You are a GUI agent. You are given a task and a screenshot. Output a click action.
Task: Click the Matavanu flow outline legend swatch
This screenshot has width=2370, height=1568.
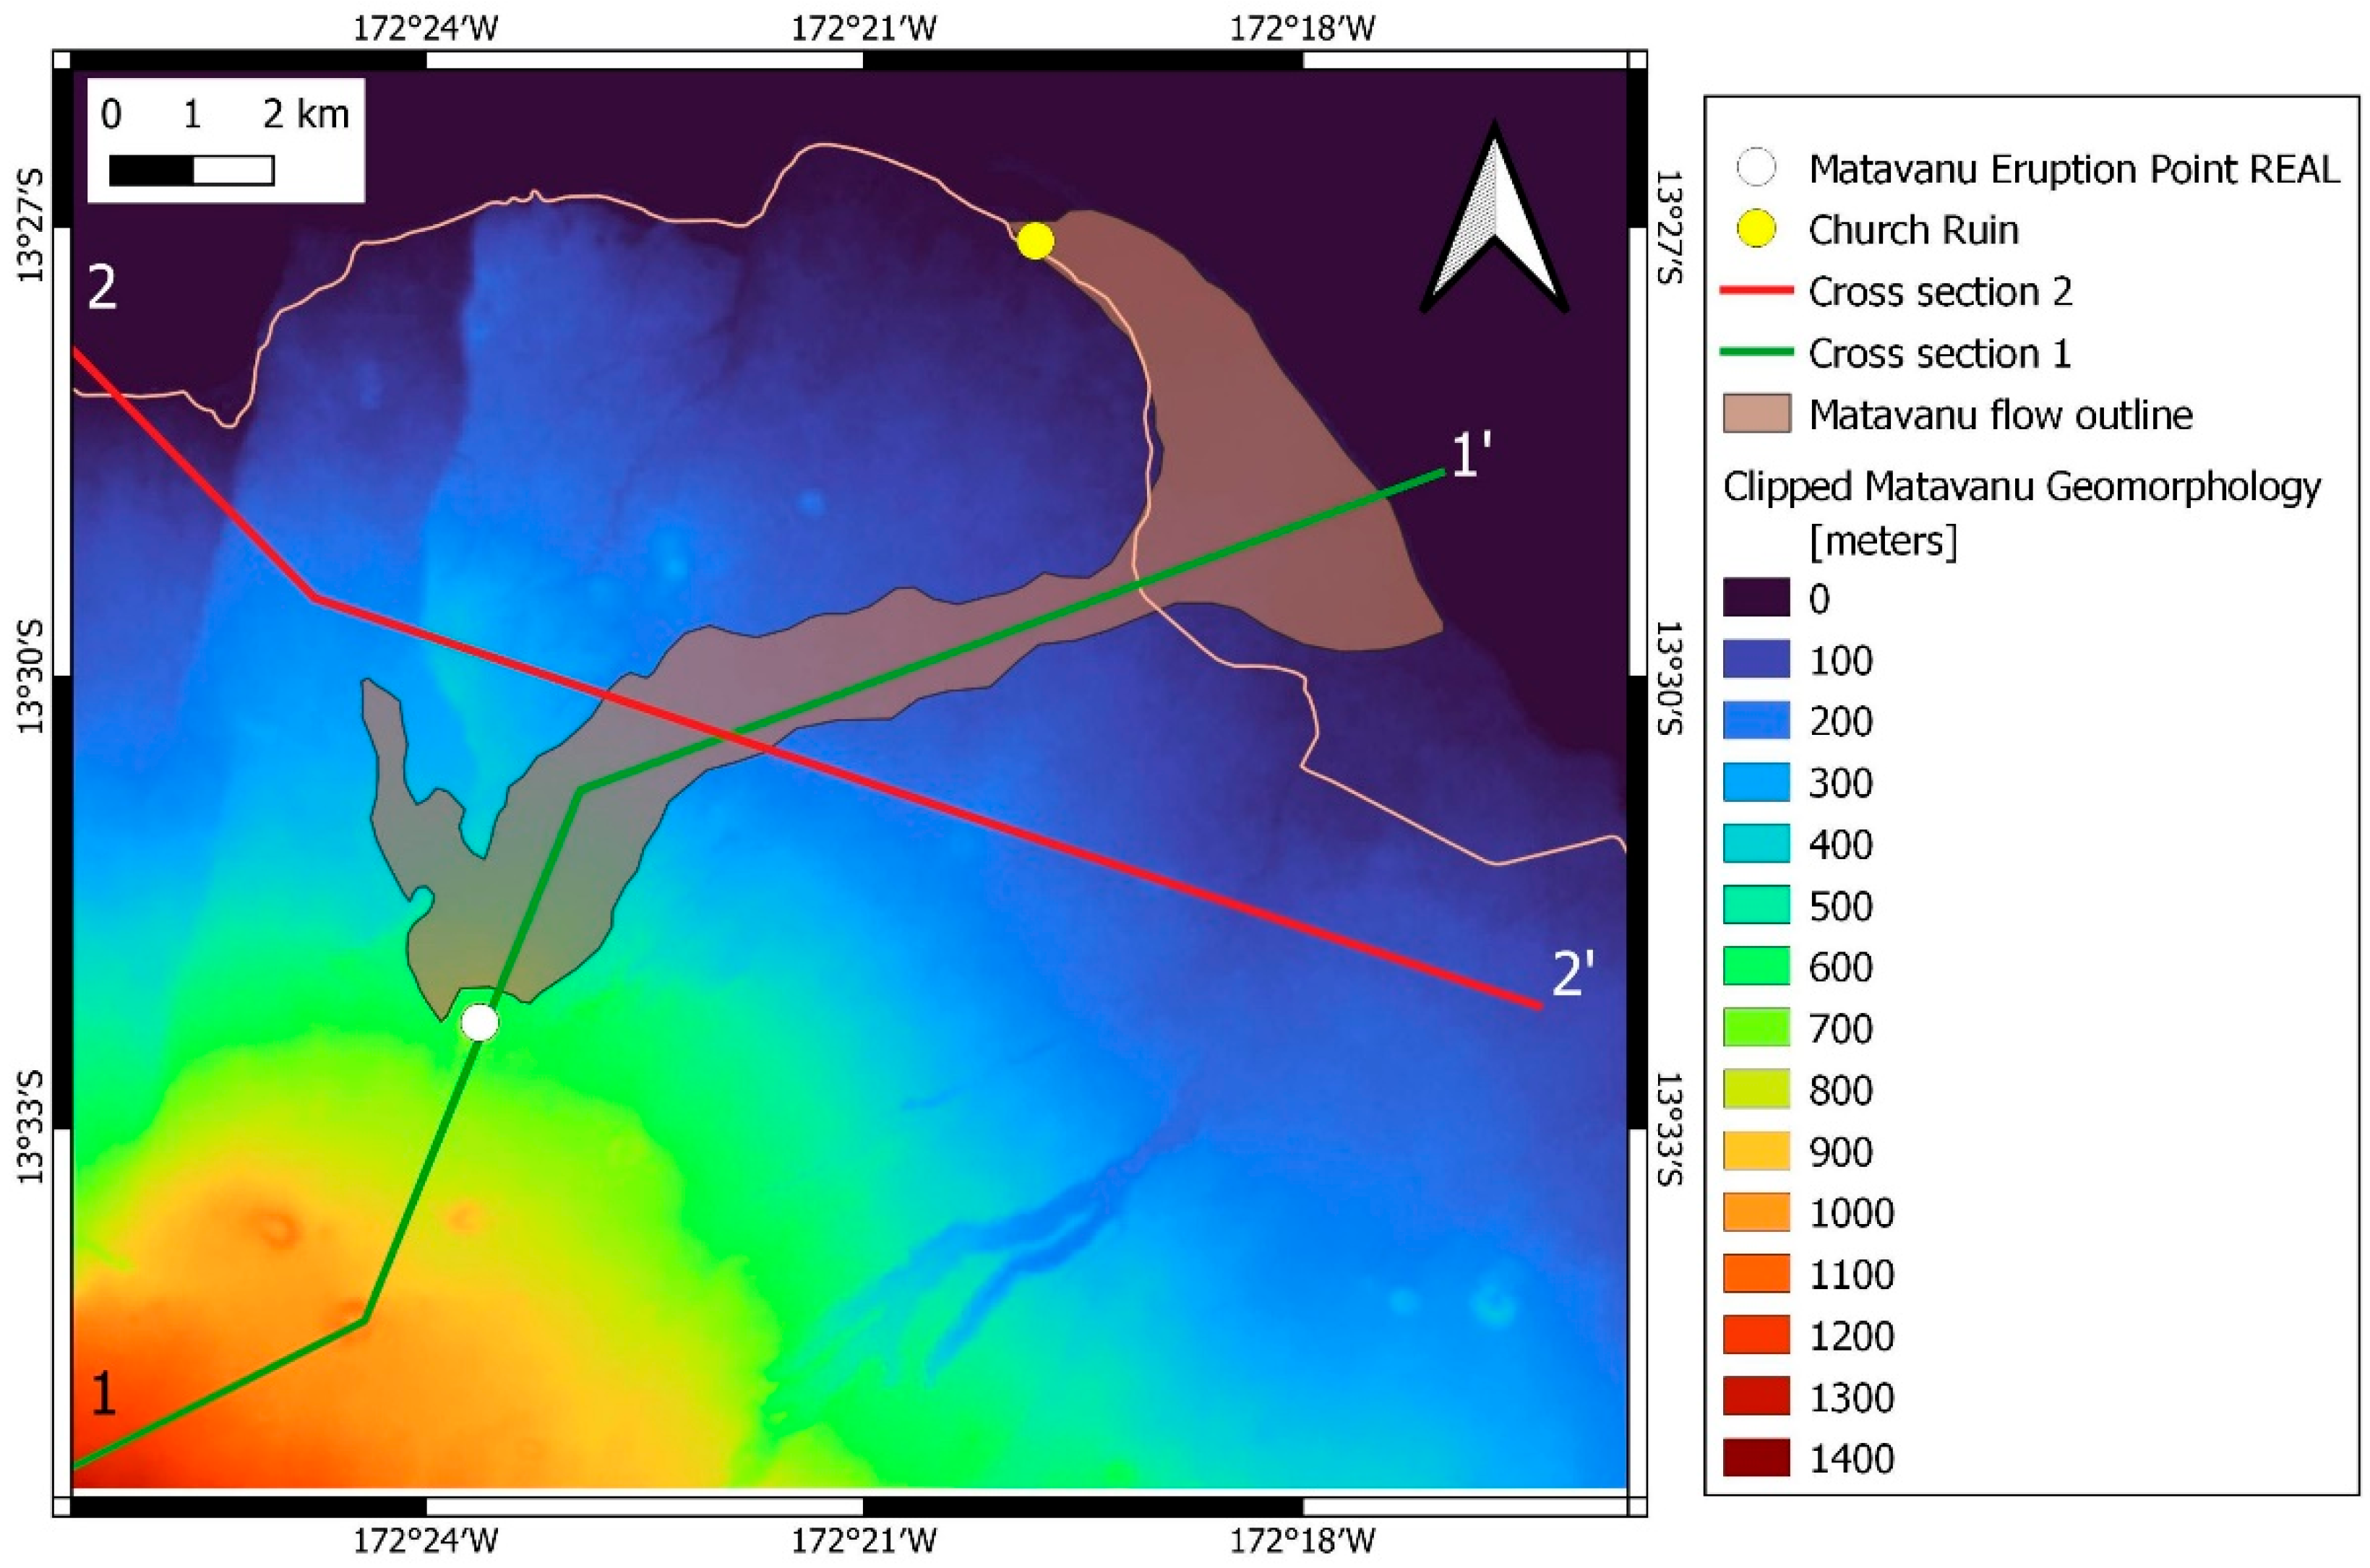tap(1756, 414)
